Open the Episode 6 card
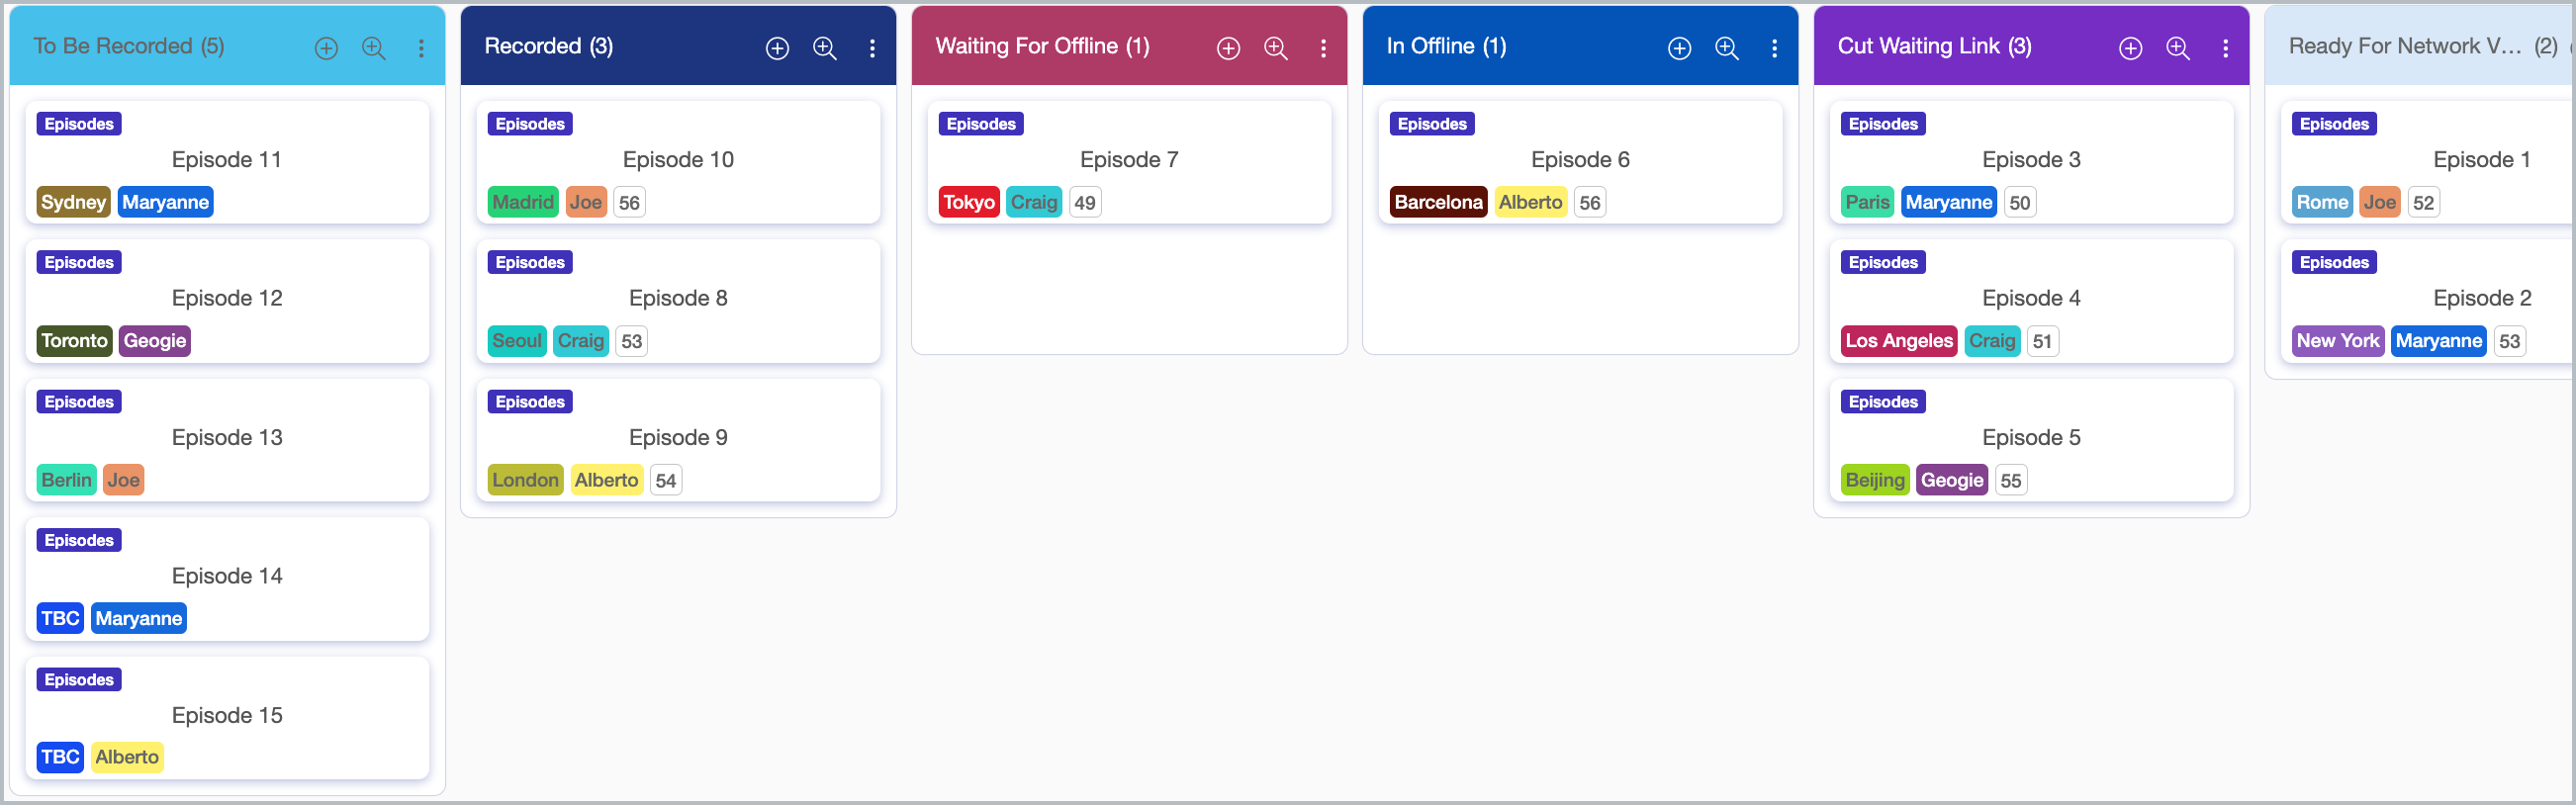The height and width of the screenshot is (805, 2576). click(x=1580, y=161)
